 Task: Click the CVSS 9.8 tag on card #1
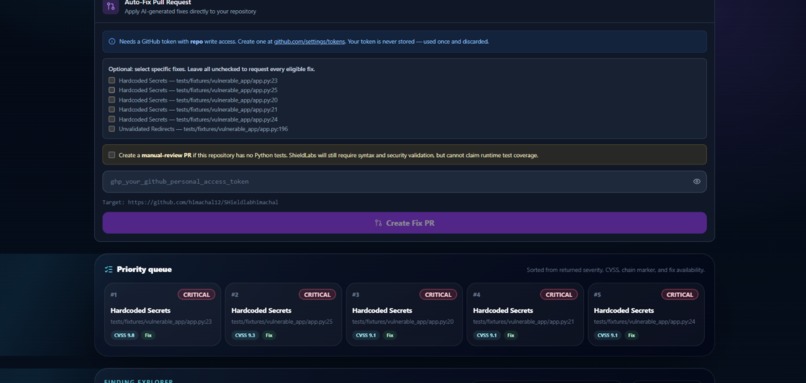[124, 335]
